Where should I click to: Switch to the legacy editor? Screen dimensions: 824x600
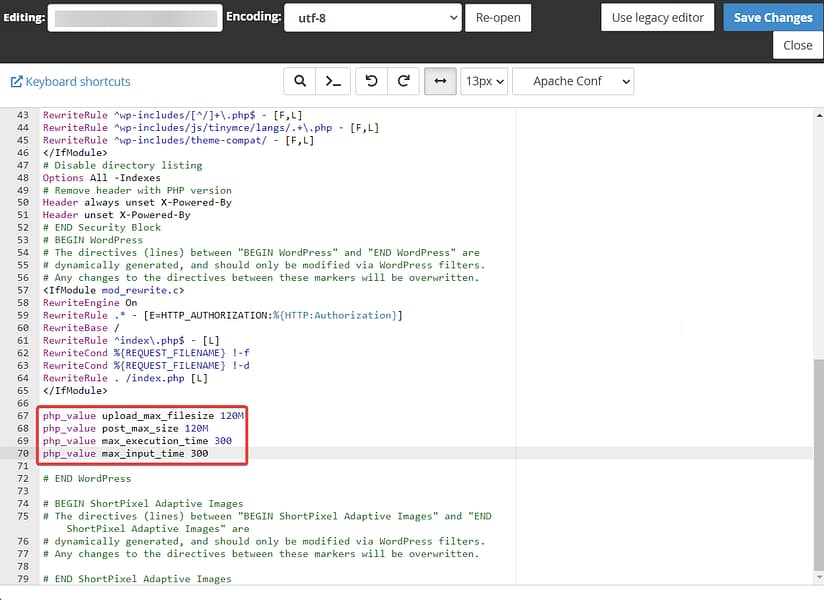(x=657, y=17)
